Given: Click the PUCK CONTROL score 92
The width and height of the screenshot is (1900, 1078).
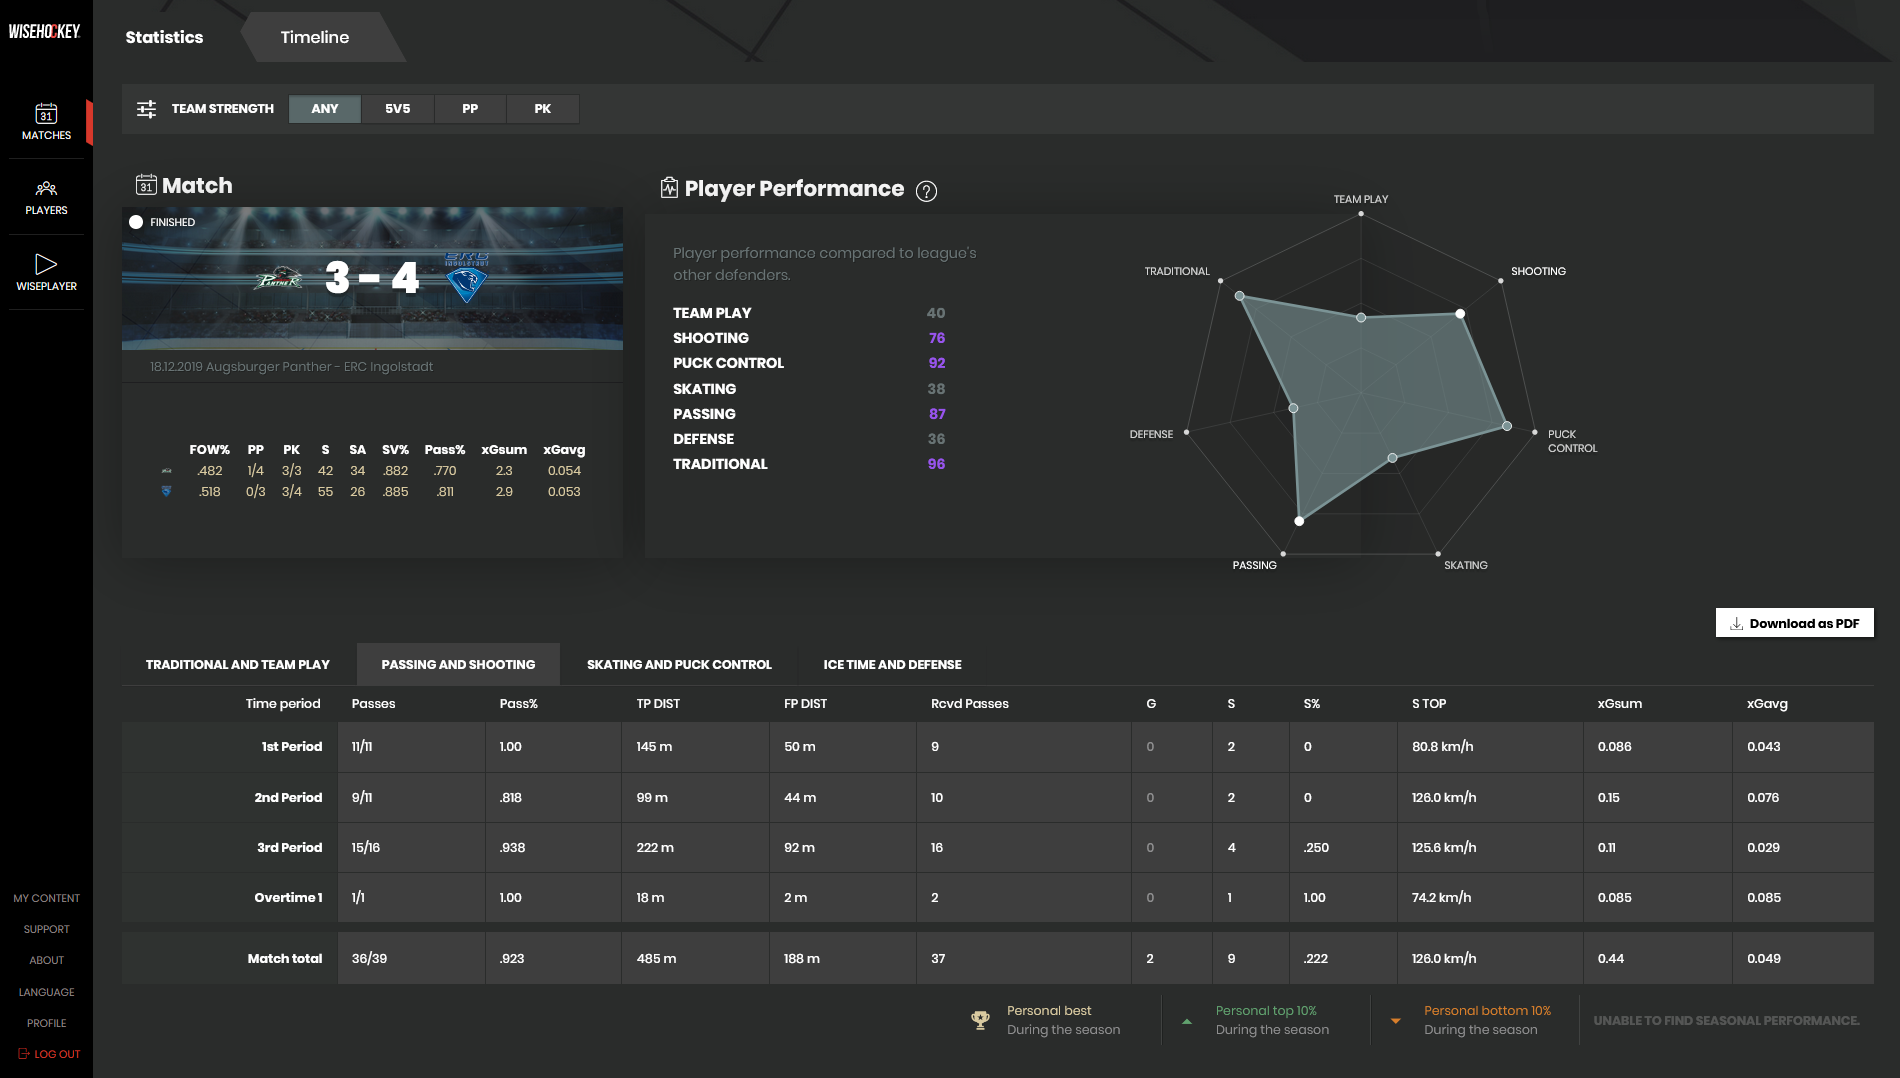Looking at the screenshot, I should [x=937, y=363].
